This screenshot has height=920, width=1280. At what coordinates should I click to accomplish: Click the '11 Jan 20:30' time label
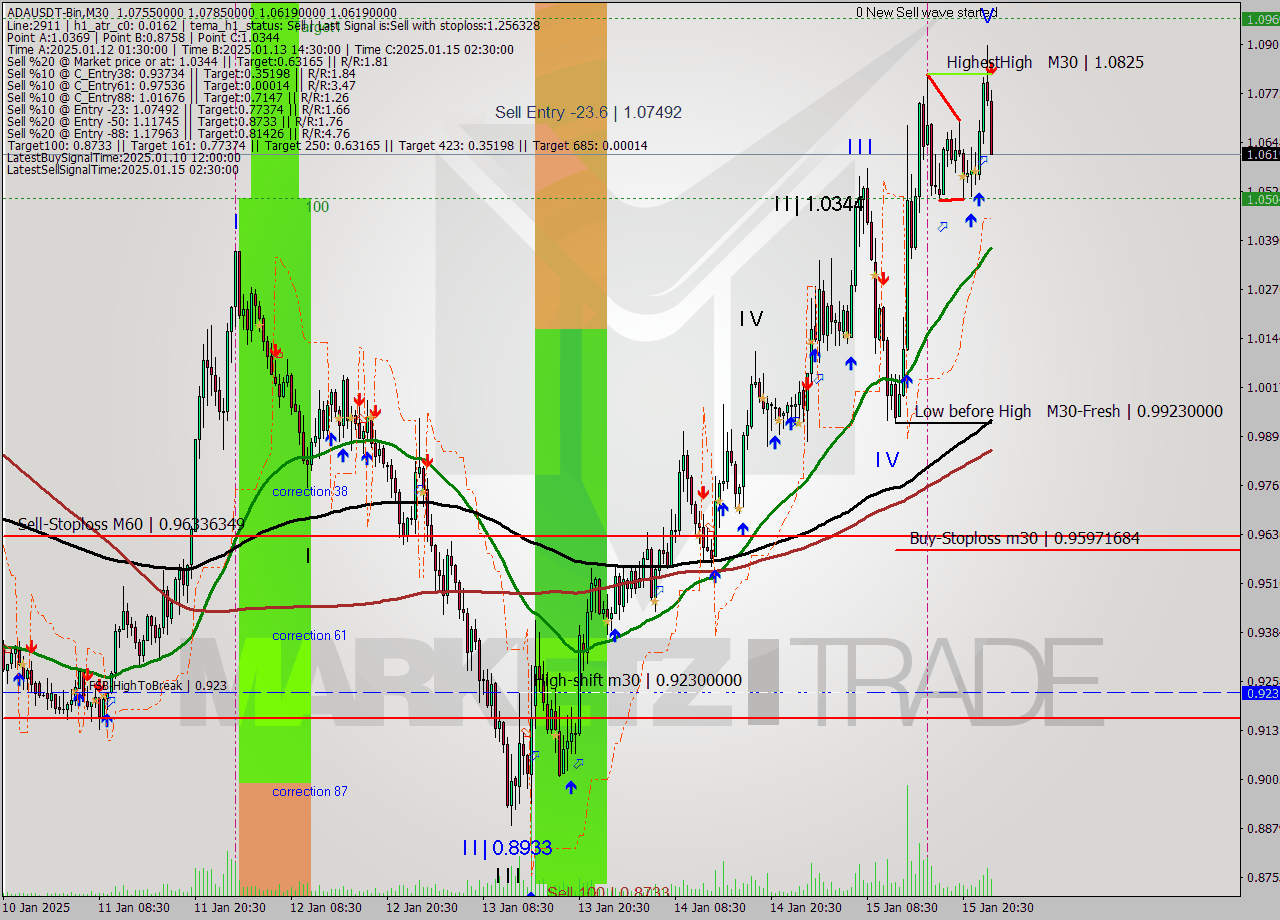pos(230,908)
